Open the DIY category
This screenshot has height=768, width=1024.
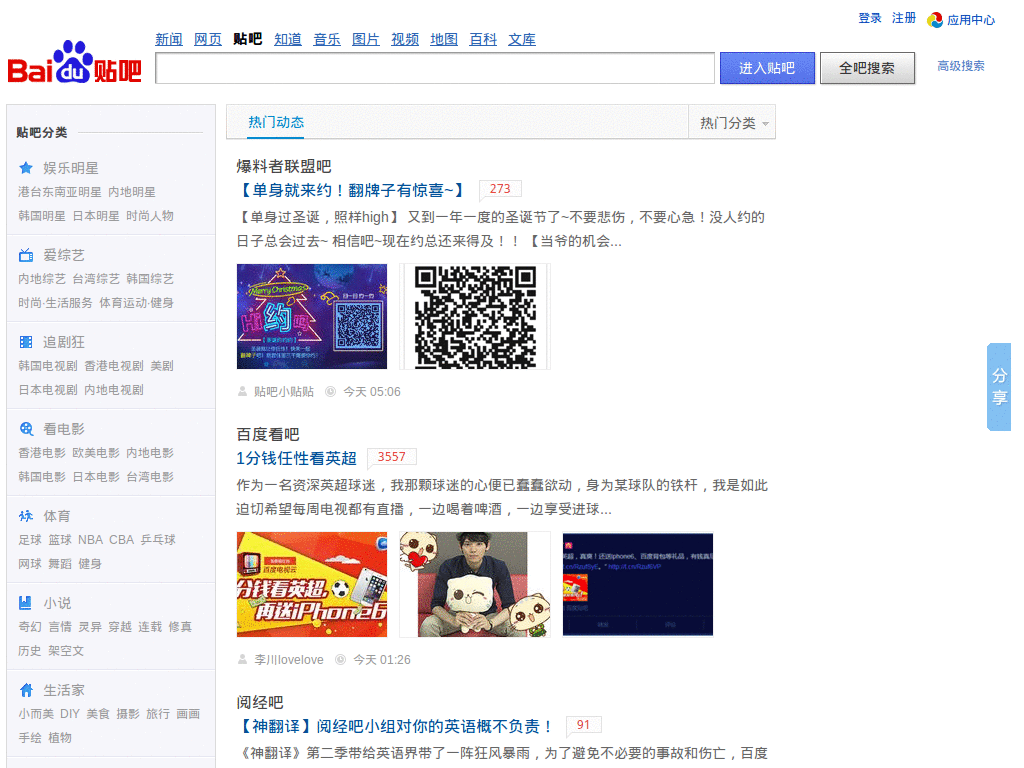pos(70,714)
